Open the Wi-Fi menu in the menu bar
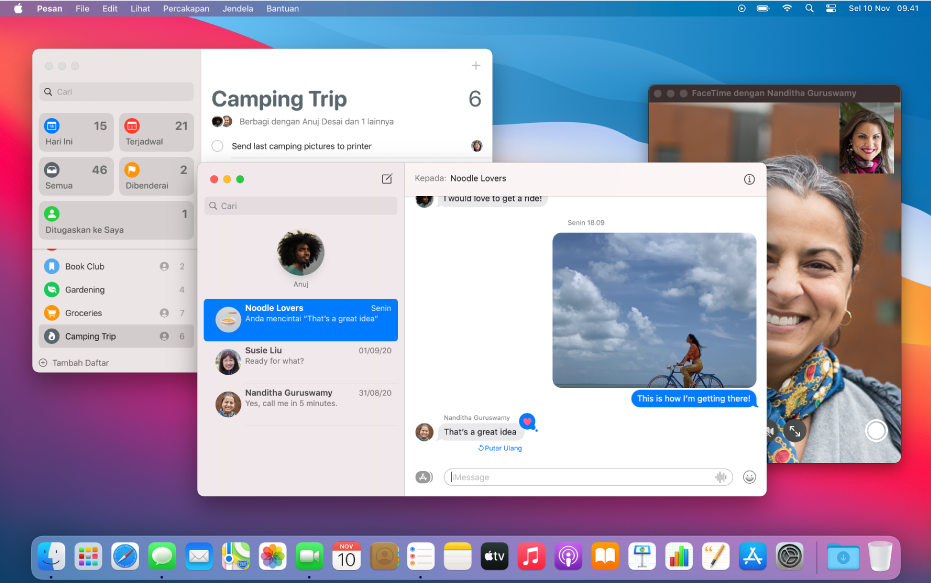Viewport: 931px width, 583px height. click(786, 8)
